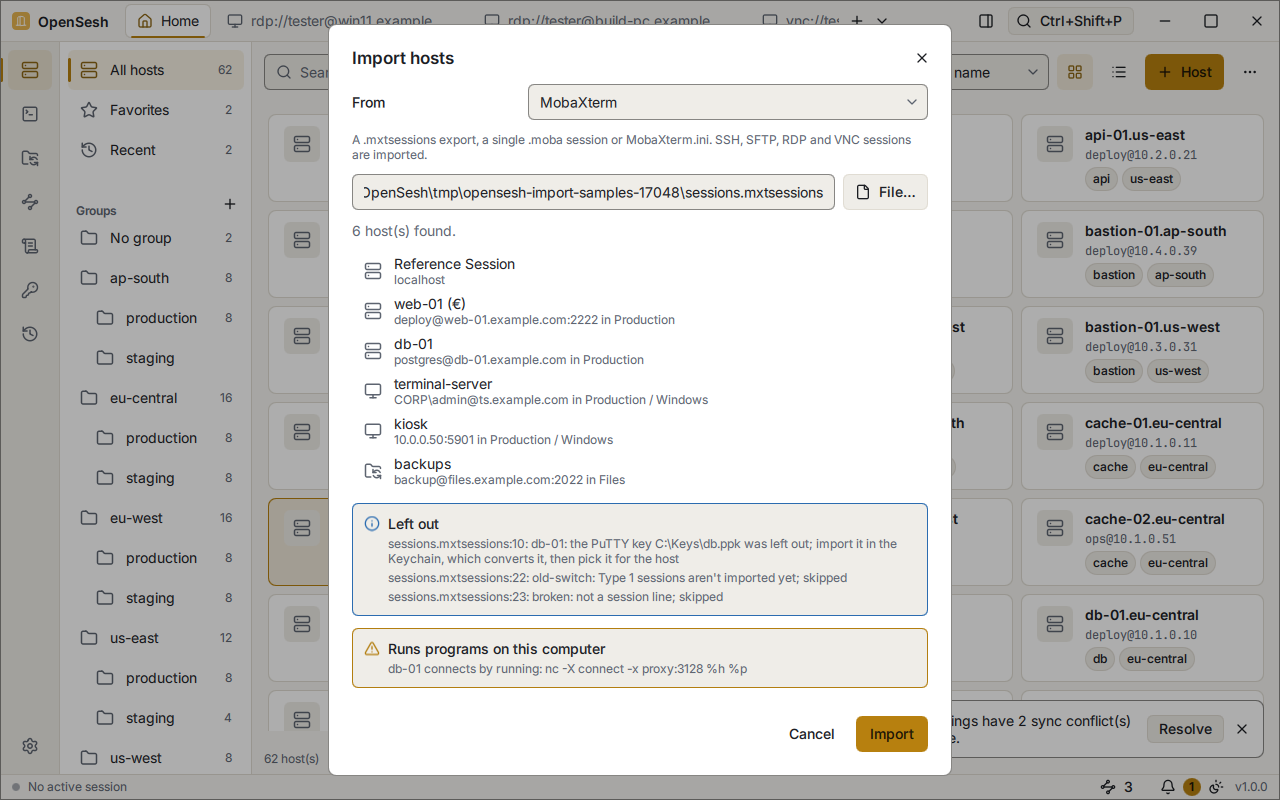Select the hosts icon in left rail
The image size is (1280, 800).
[x=30, y=70]
